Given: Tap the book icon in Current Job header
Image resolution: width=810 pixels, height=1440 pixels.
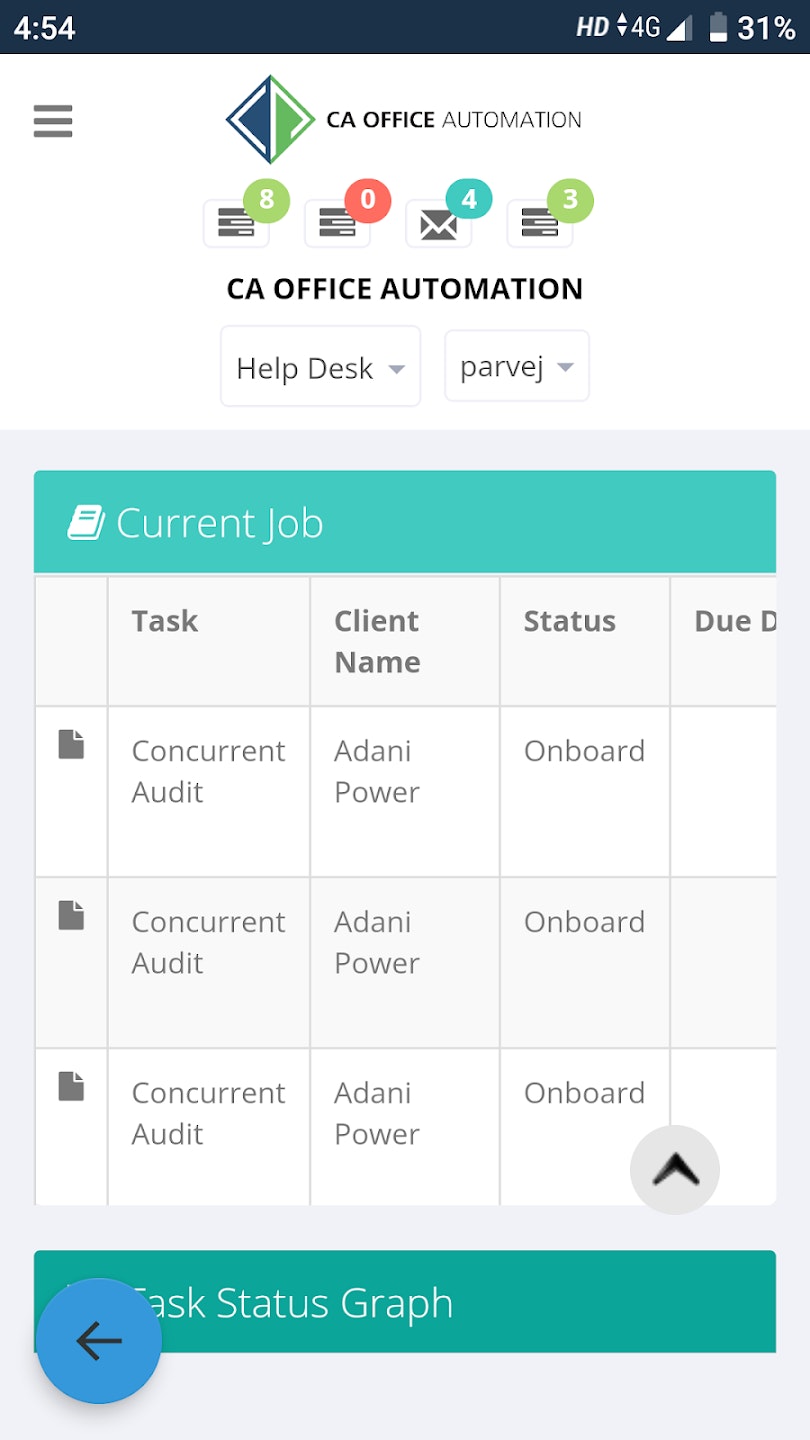Looking at the screenshot, I should tap(85, 521).
